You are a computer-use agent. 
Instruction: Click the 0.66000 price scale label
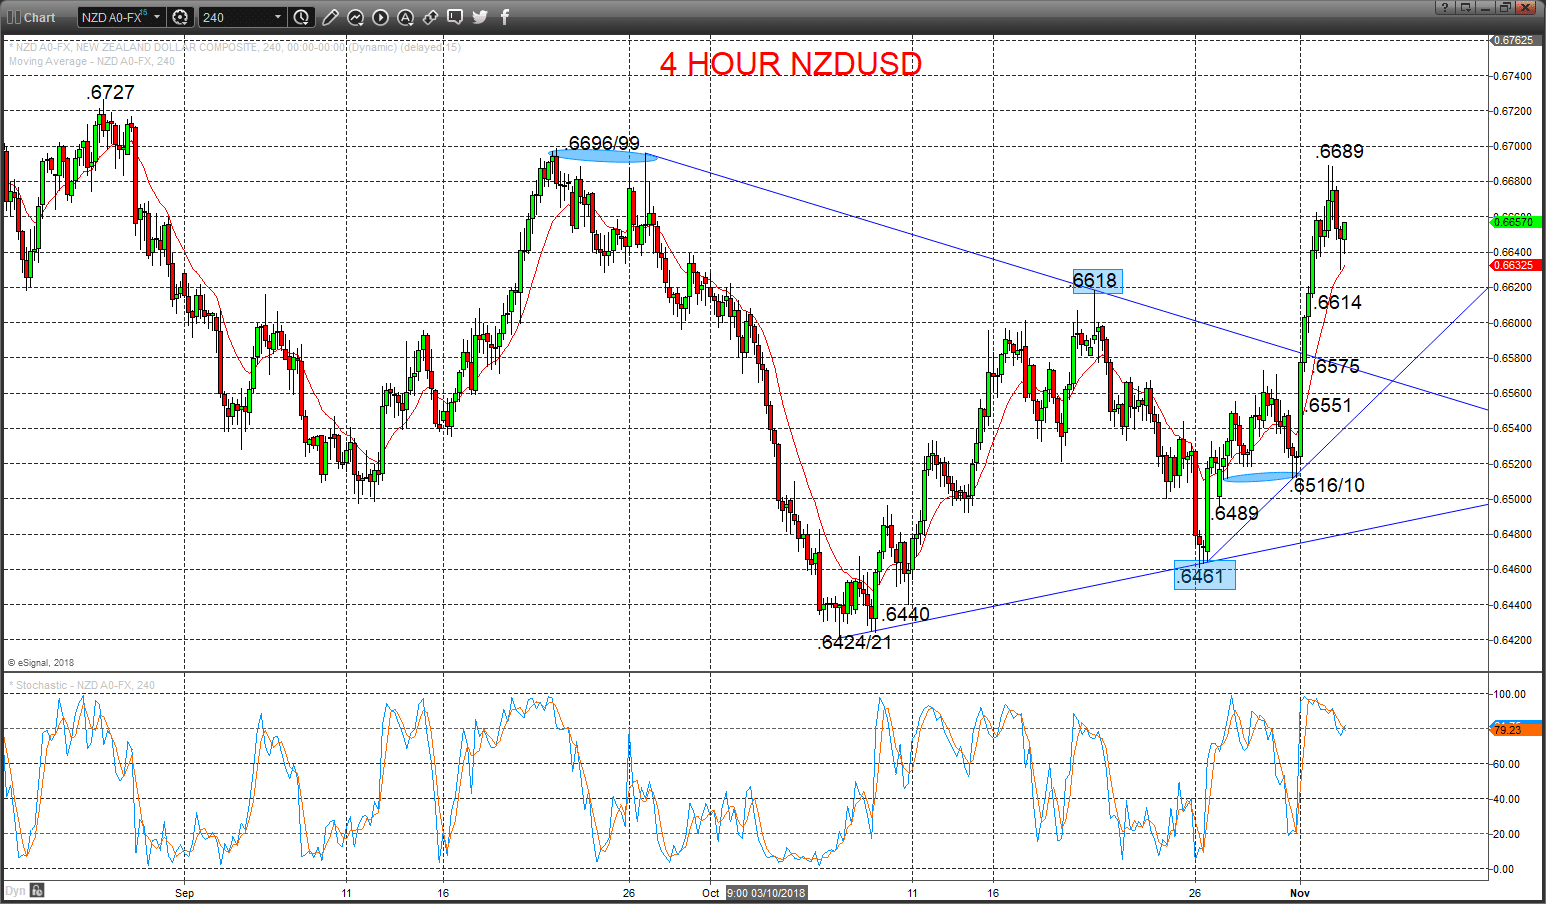point(1513,323)
